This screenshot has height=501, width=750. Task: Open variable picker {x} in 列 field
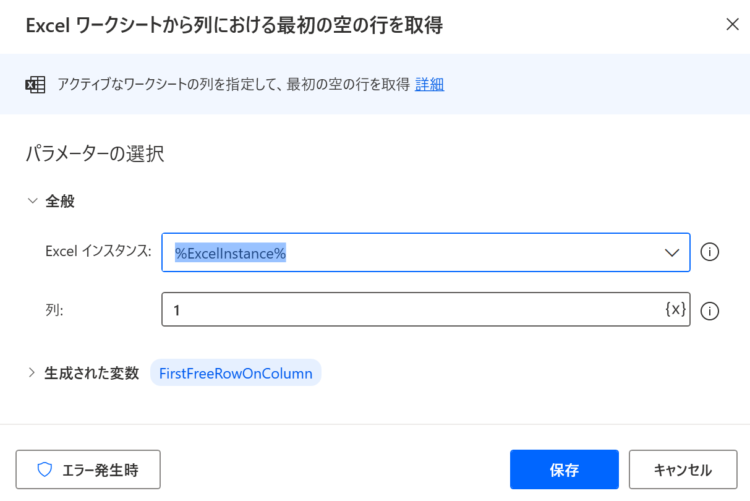[675, 309]
